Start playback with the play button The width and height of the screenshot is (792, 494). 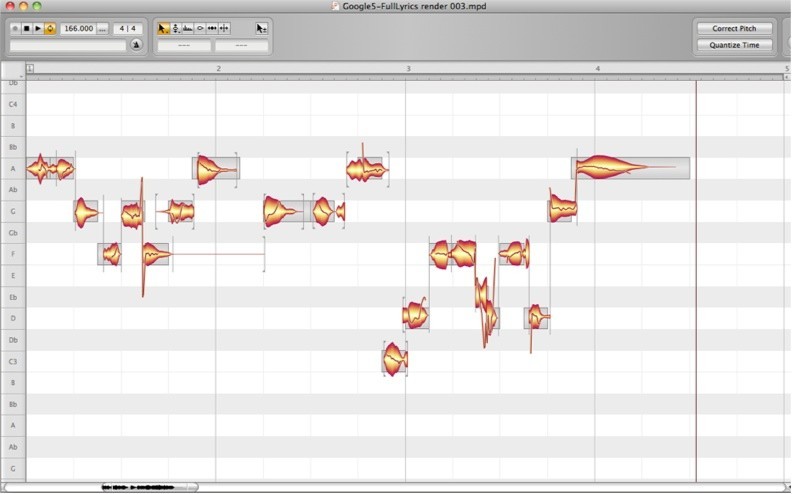pyautogui.click(x=38, y=29)
